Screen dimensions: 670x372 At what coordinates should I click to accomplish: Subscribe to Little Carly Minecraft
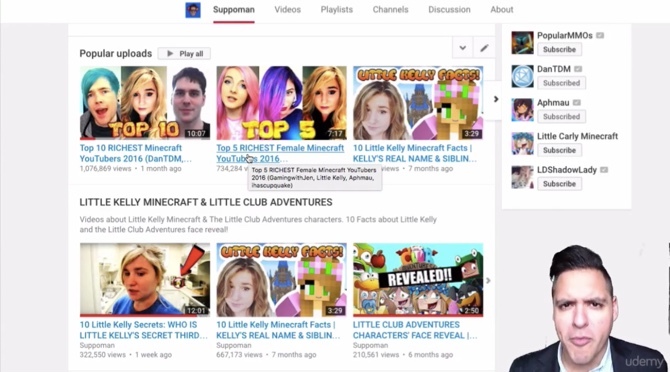(559, 150)
